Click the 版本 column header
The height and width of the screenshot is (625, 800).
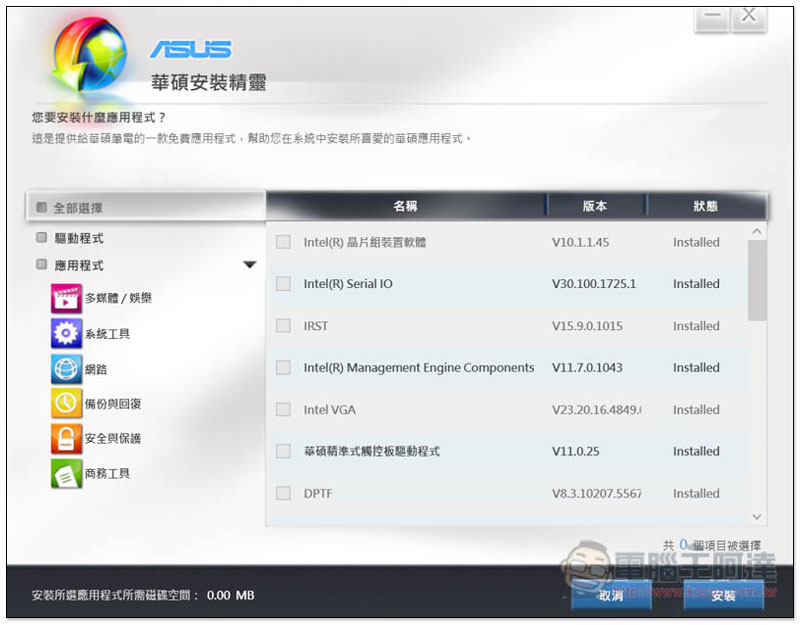pyautogui.click(x=595, y=206)
